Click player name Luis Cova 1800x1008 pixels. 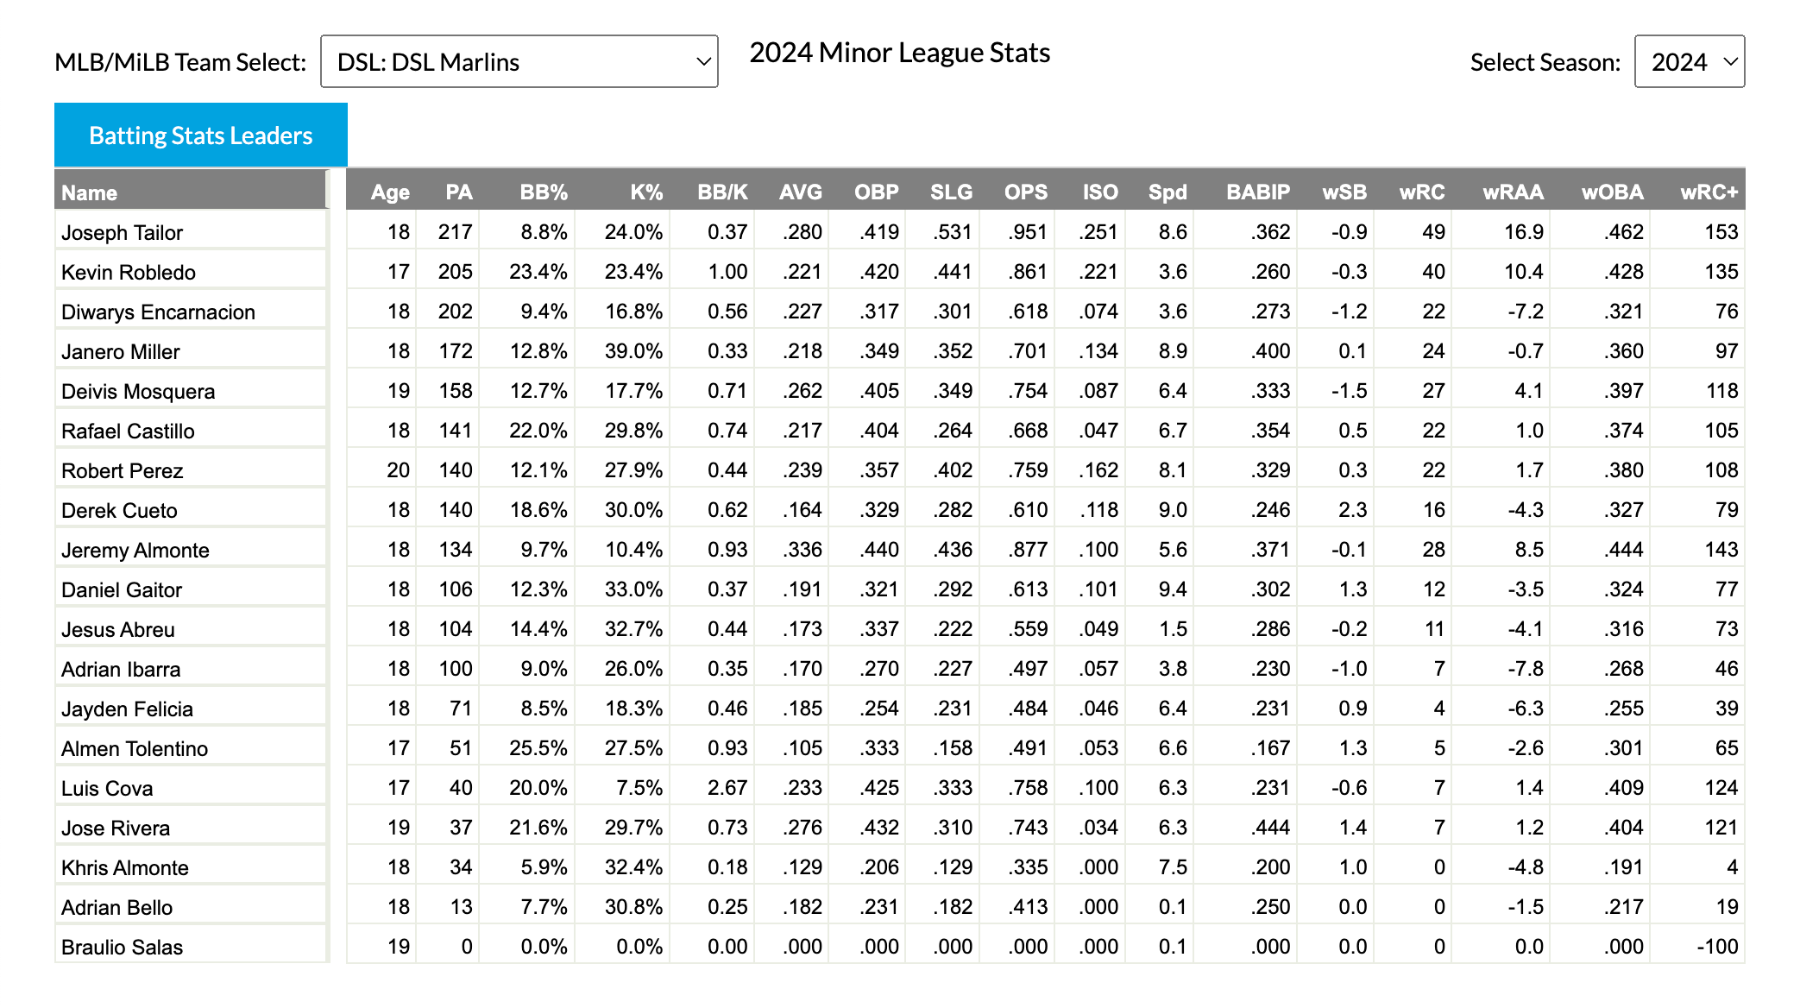click(x=107, y=788)
